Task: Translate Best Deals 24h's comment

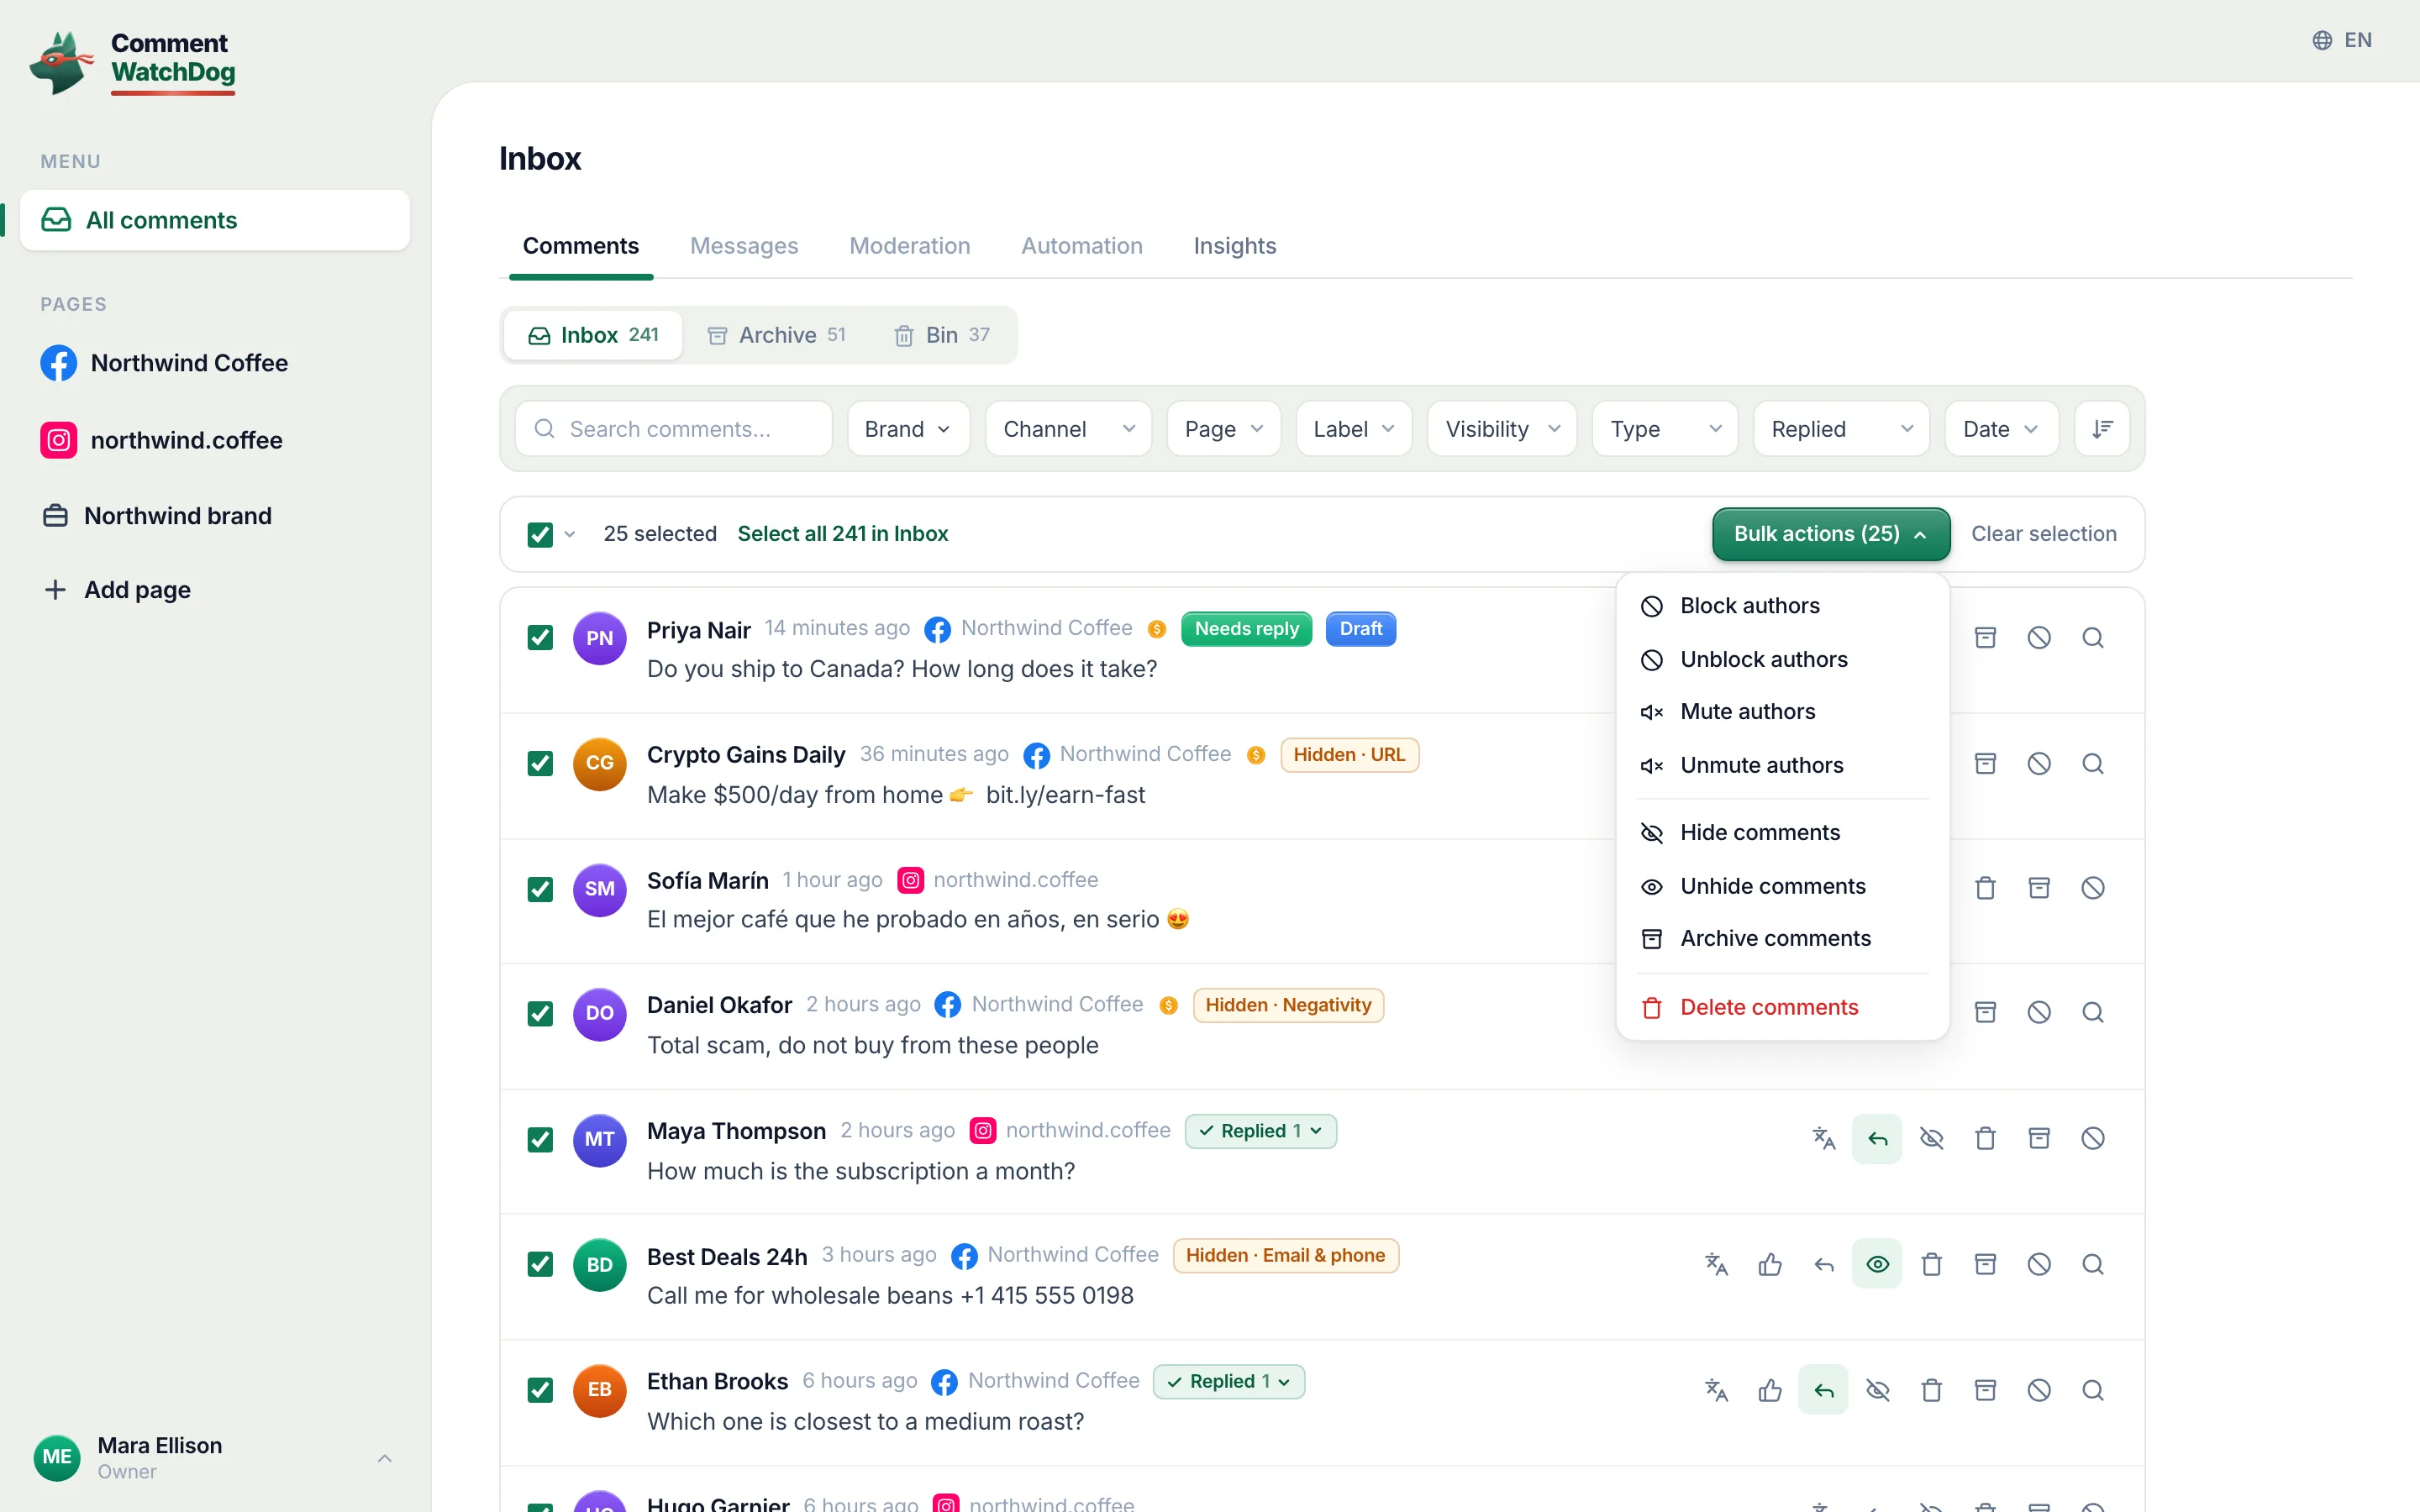Action: (x=1716, y=1265)
